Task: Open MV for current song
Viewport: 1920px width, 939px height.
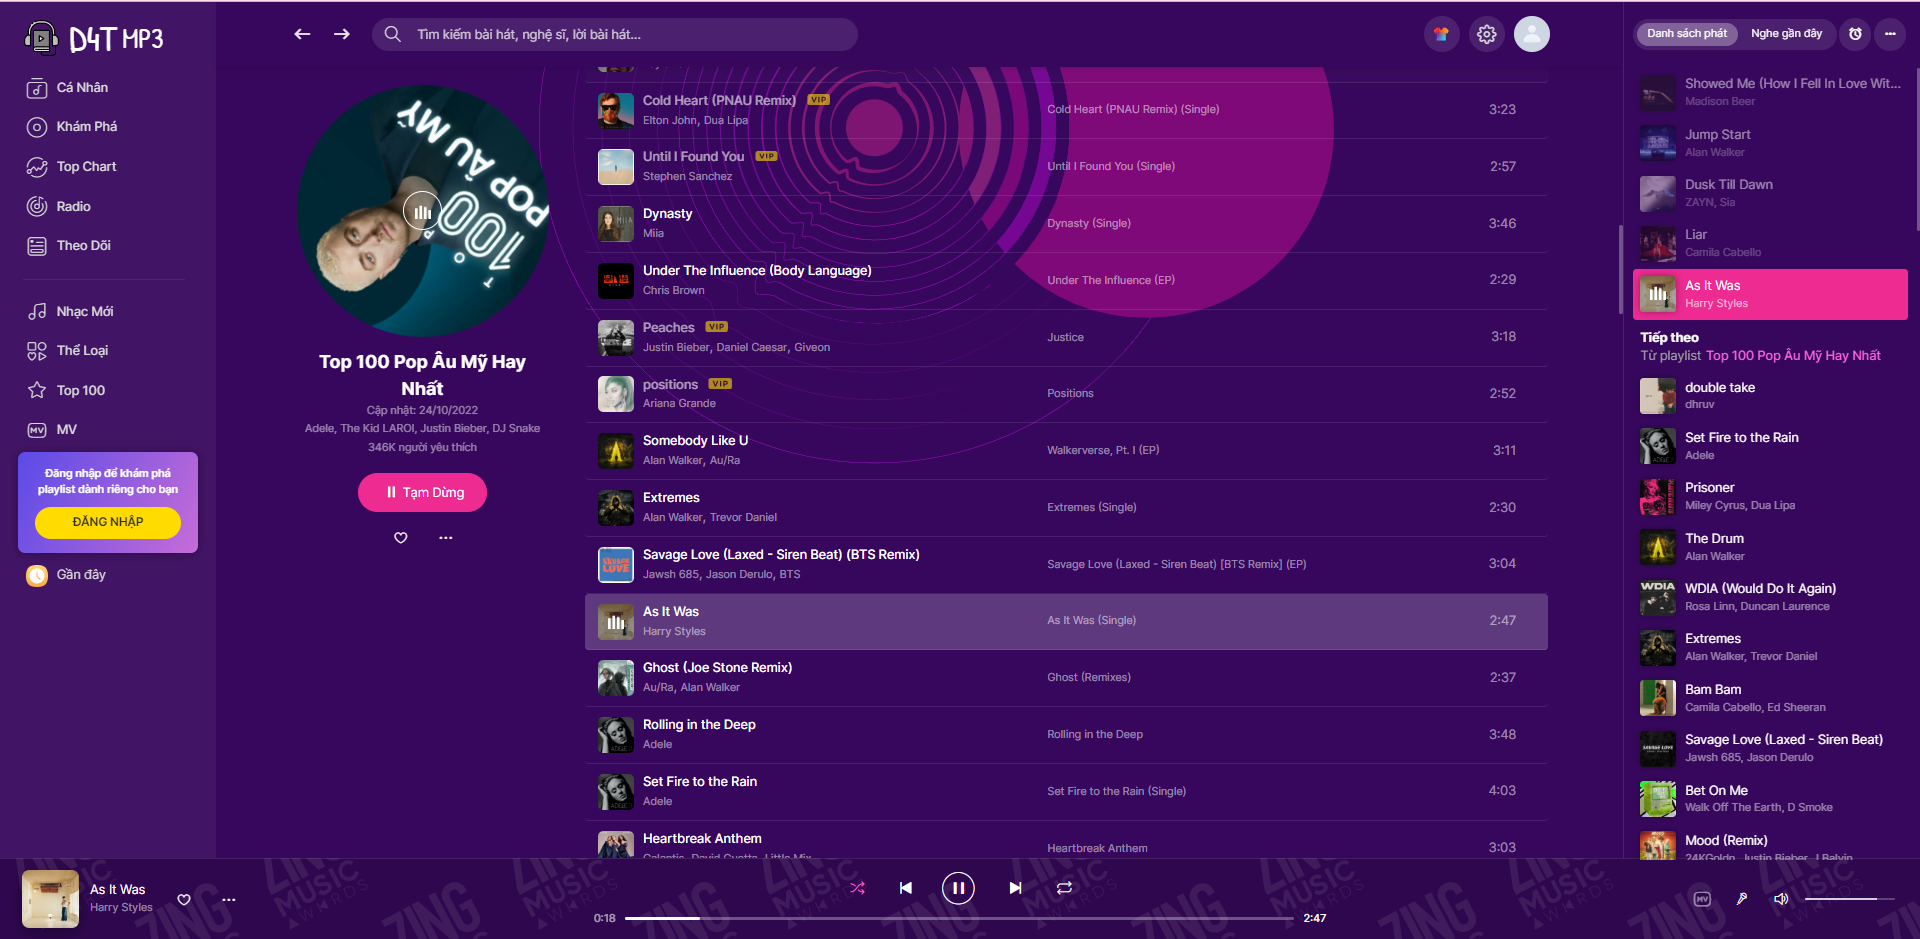Action: point(1702,899)
